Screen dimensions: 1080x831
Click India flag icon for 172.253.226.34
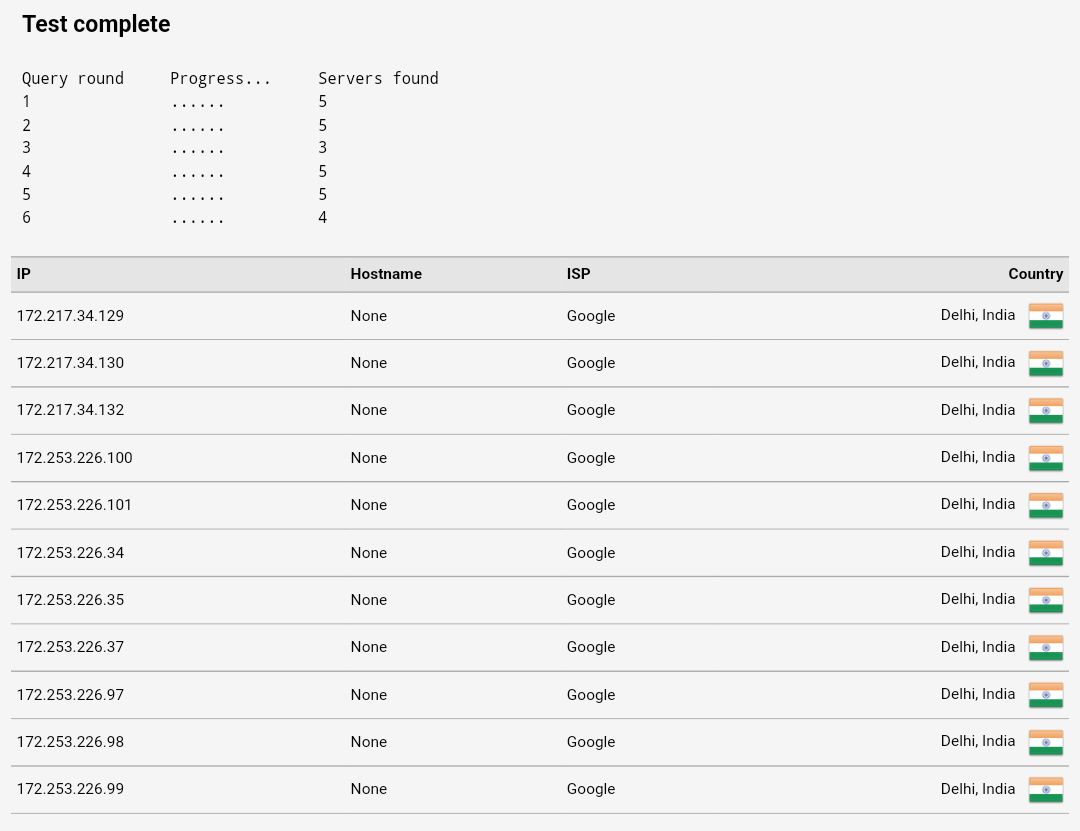pyautogui.click(x=1046, y=553)
